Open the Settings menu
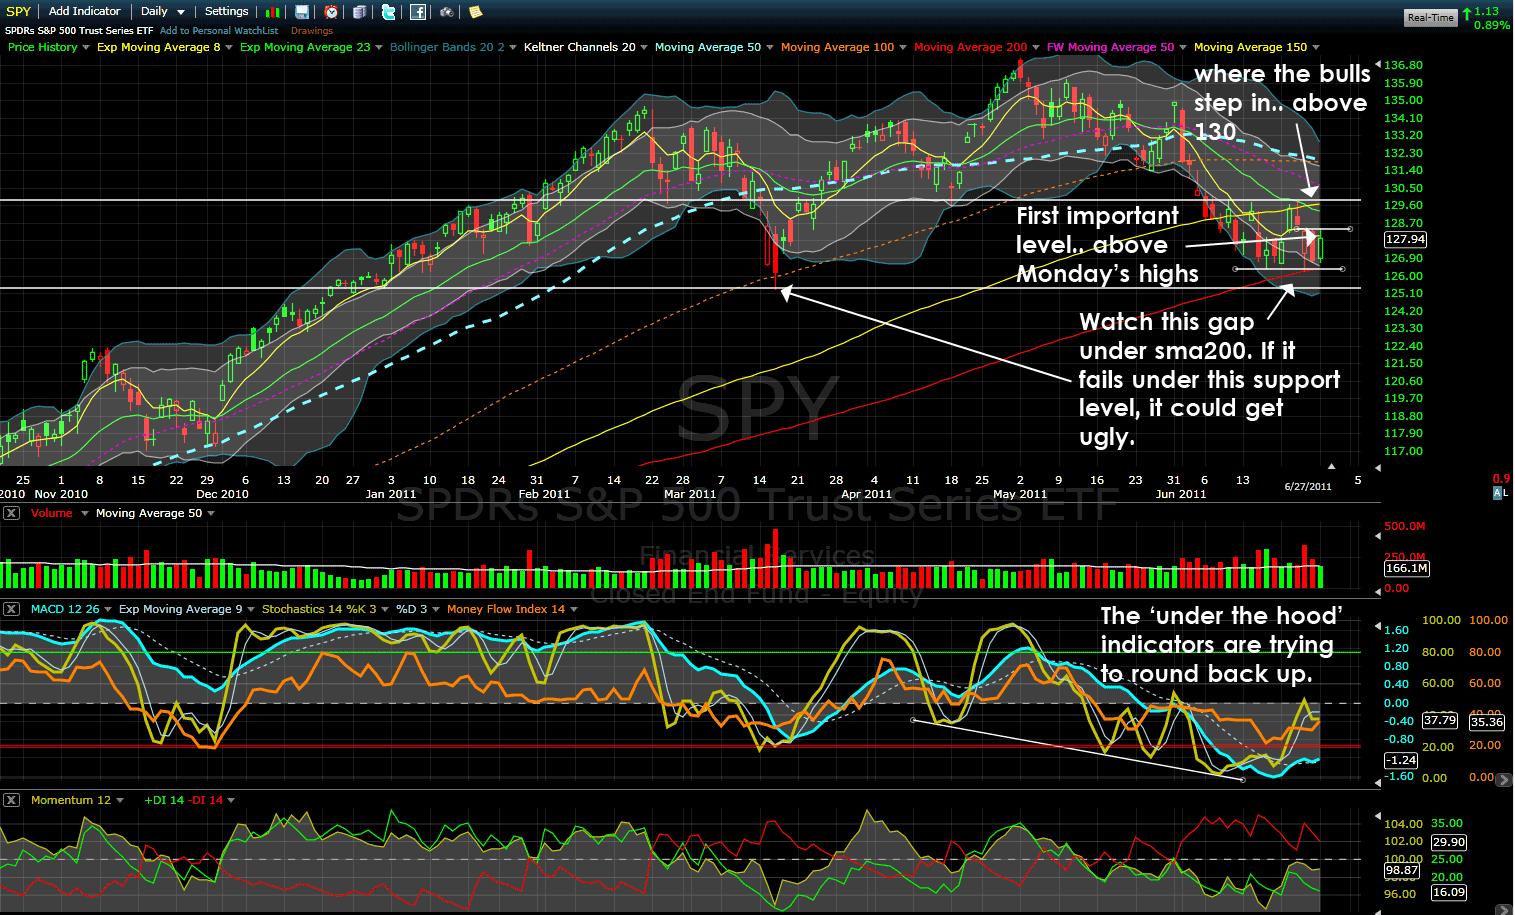 (x=226, y=11)
